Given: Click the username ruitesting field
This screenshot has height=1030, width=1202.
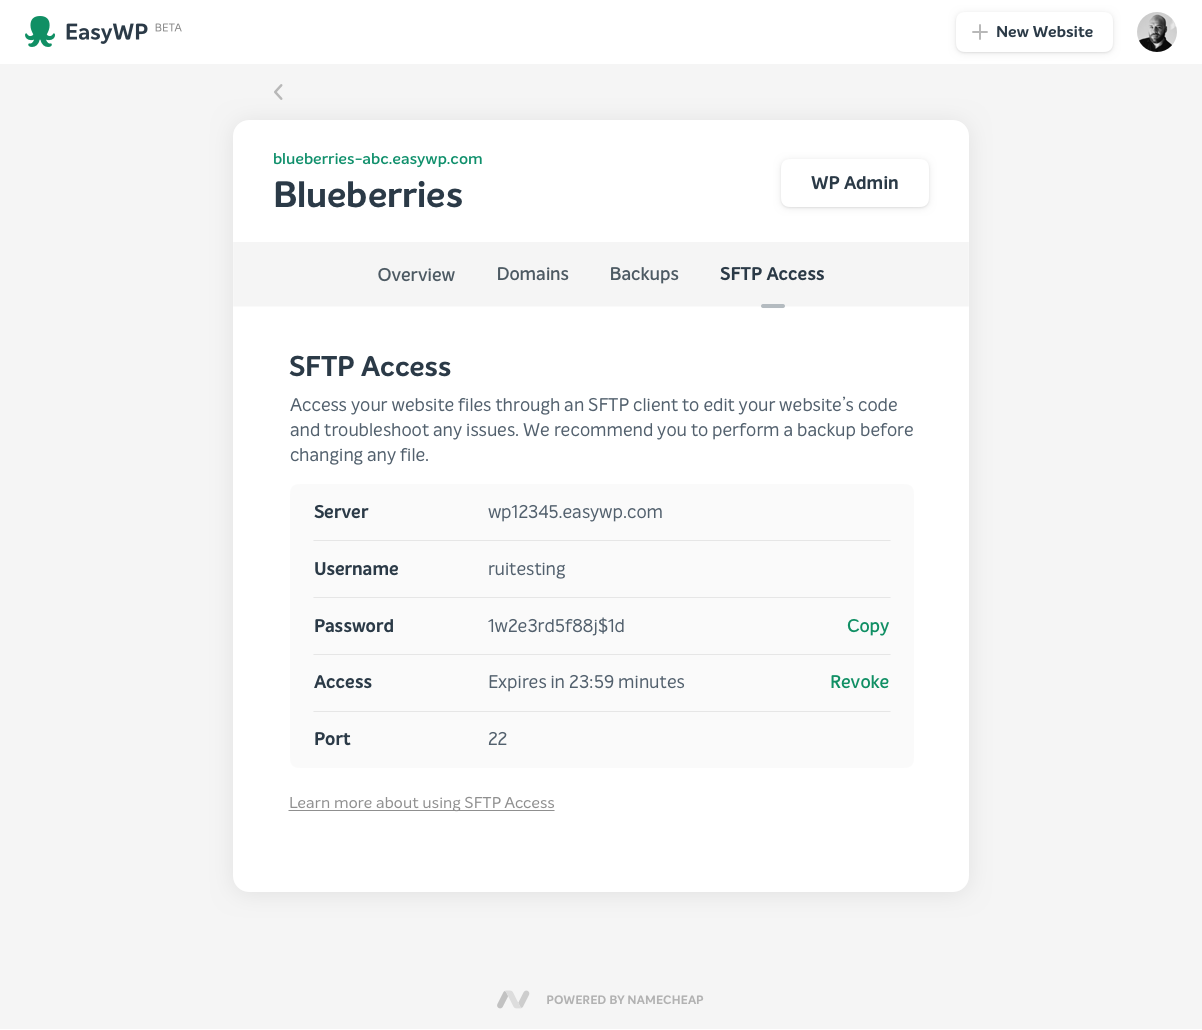Looking at the screenshot, I should point(527,568).
